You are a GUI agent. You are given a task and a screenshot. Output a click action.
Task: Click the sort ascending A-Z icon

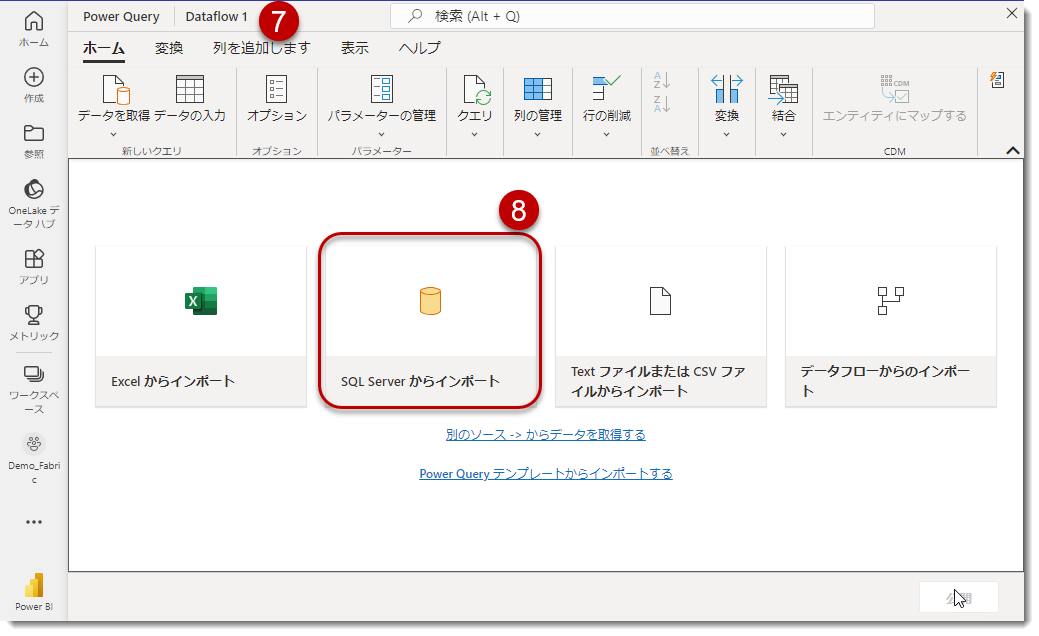tap(662, 80)
